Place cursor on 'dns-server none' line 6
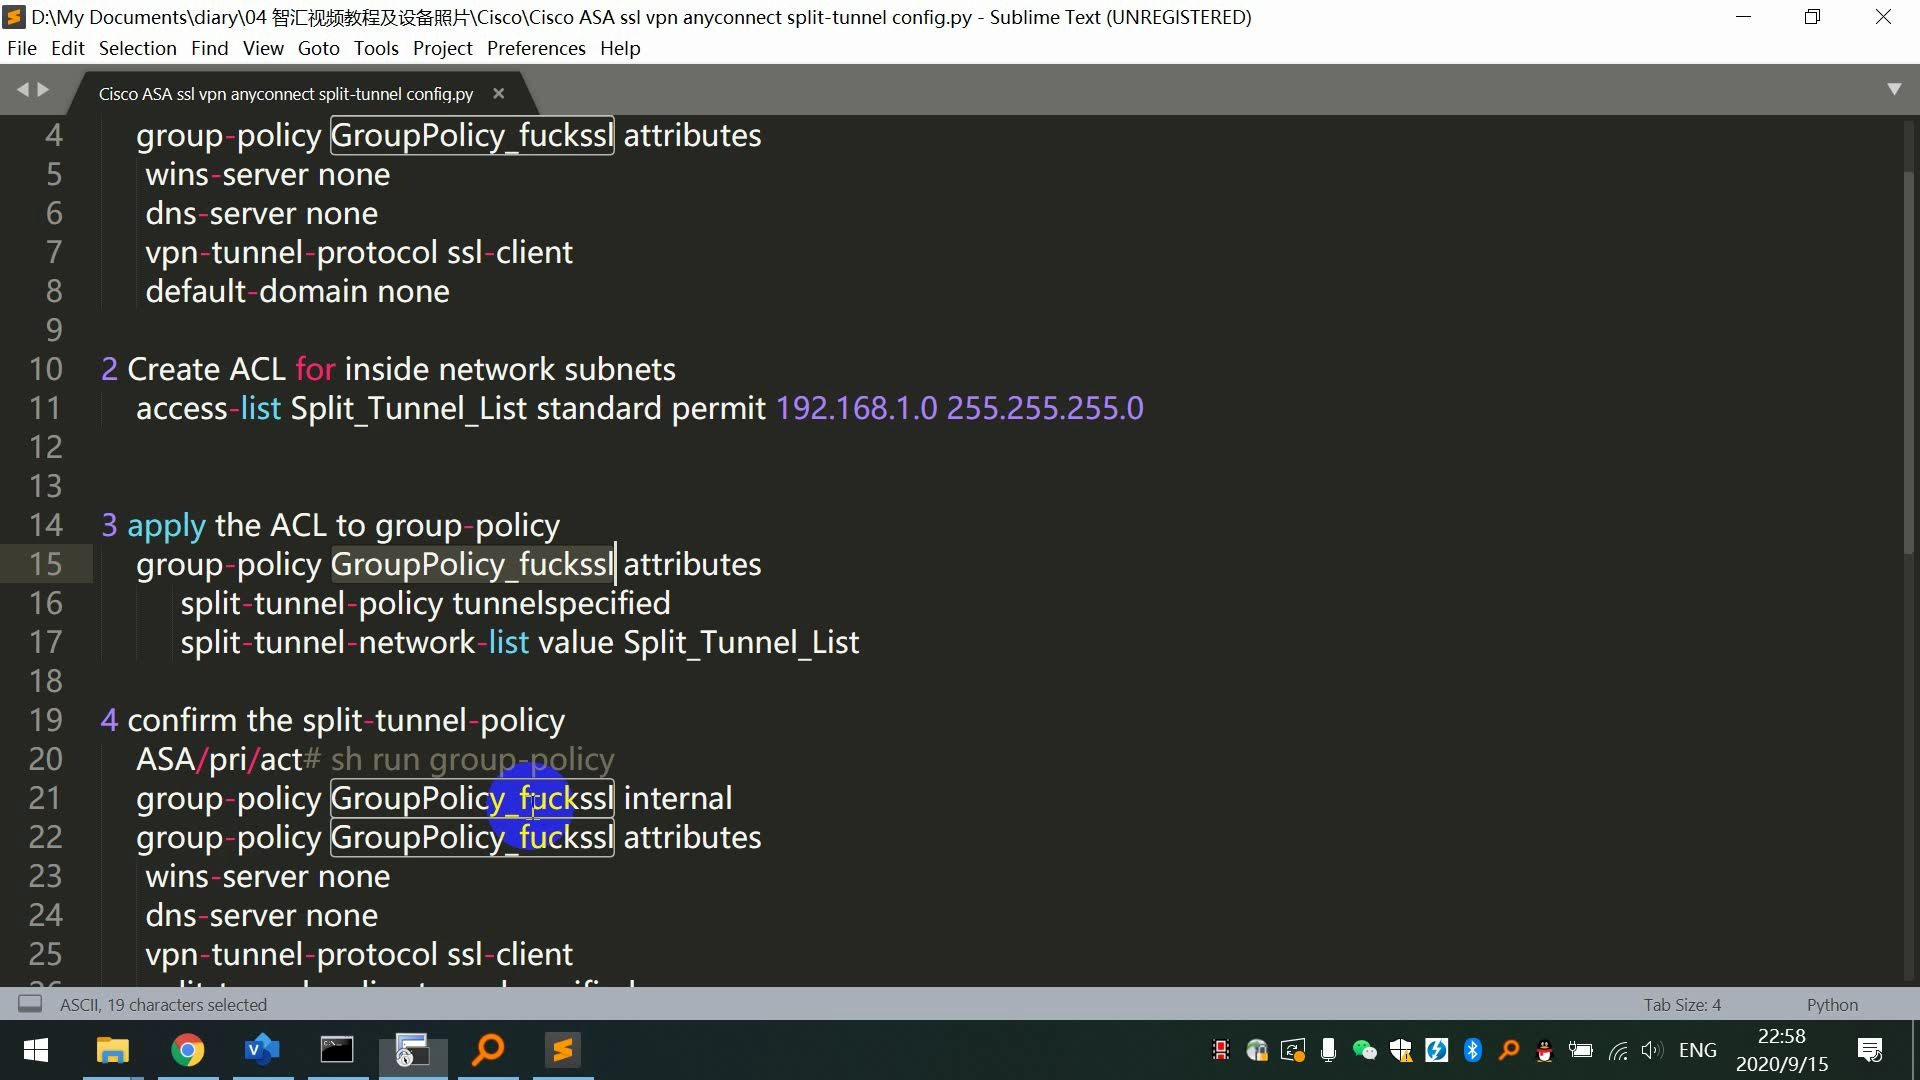Image resolution: width=1920 pixels, height=1080 pixels. [262, 213]
